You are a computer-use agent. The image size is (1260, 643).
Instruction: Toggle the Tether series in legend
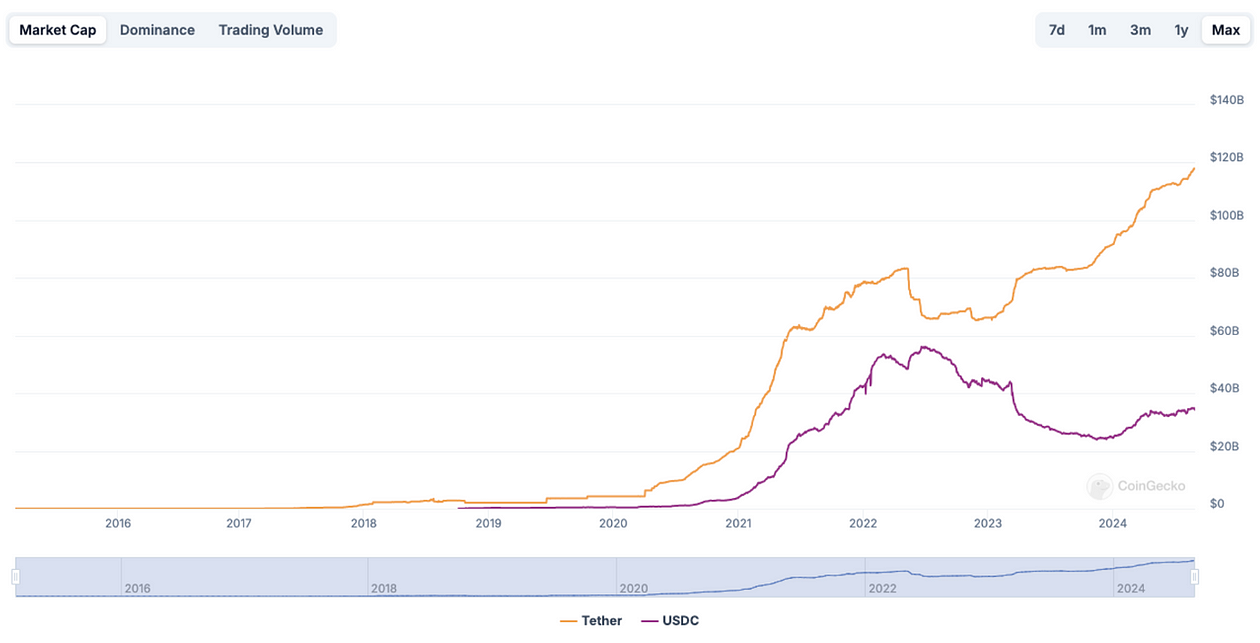click(601, 621)
